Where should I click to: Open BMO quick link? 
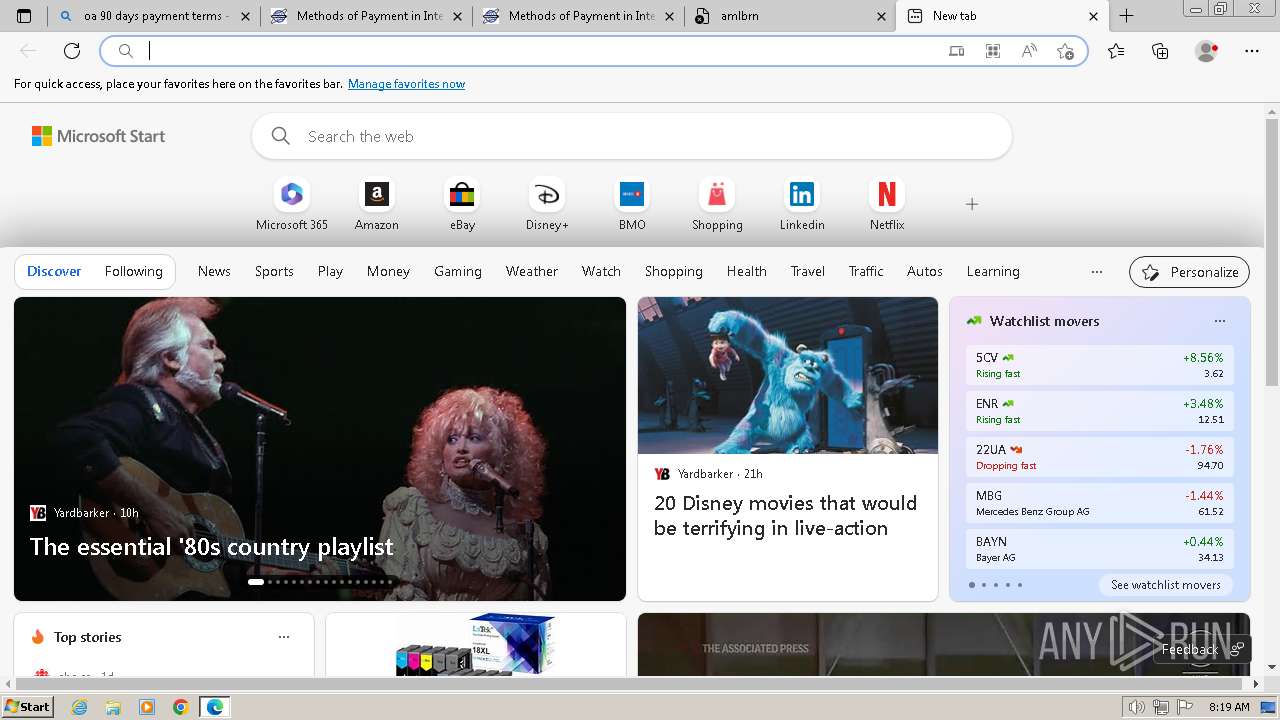point(632,204)
